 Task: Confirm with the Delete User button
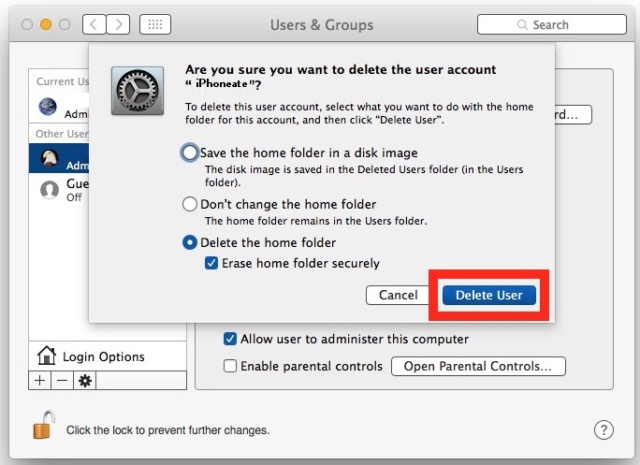[489, 295]
